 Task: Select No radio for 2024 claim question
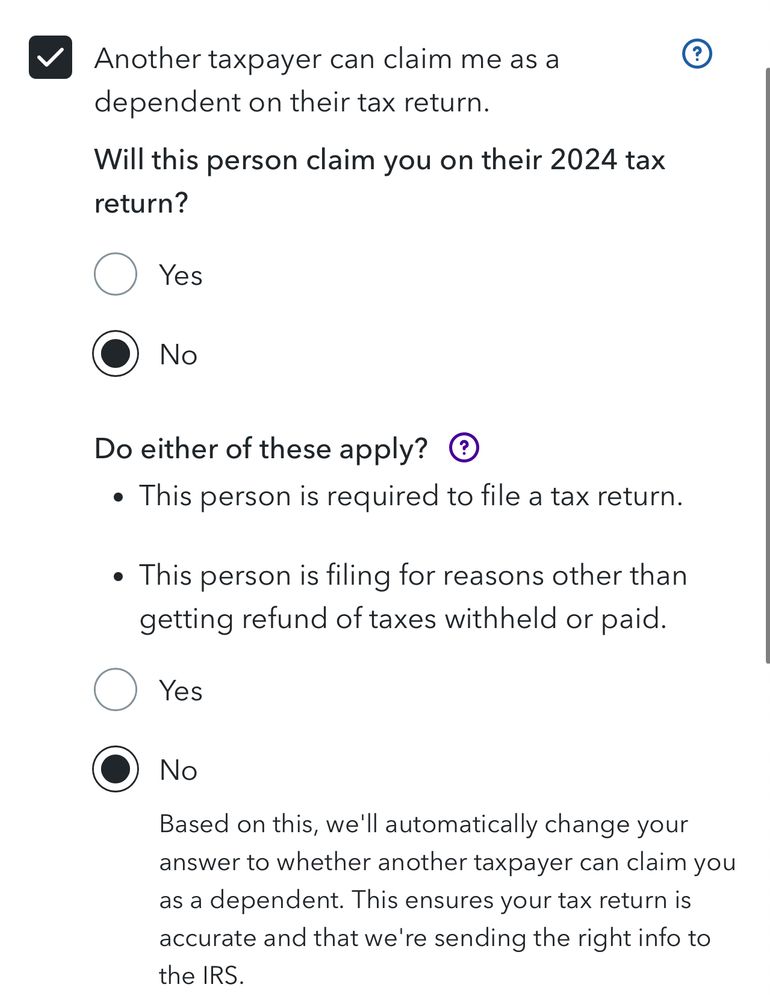point(115,355)
